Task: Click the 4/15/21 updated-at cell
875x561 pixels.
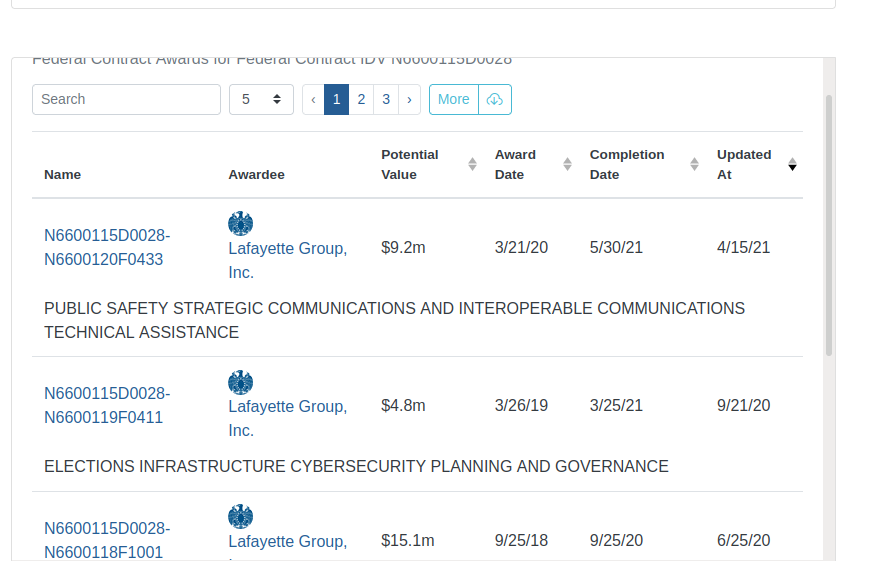Action: click(743, 247)
